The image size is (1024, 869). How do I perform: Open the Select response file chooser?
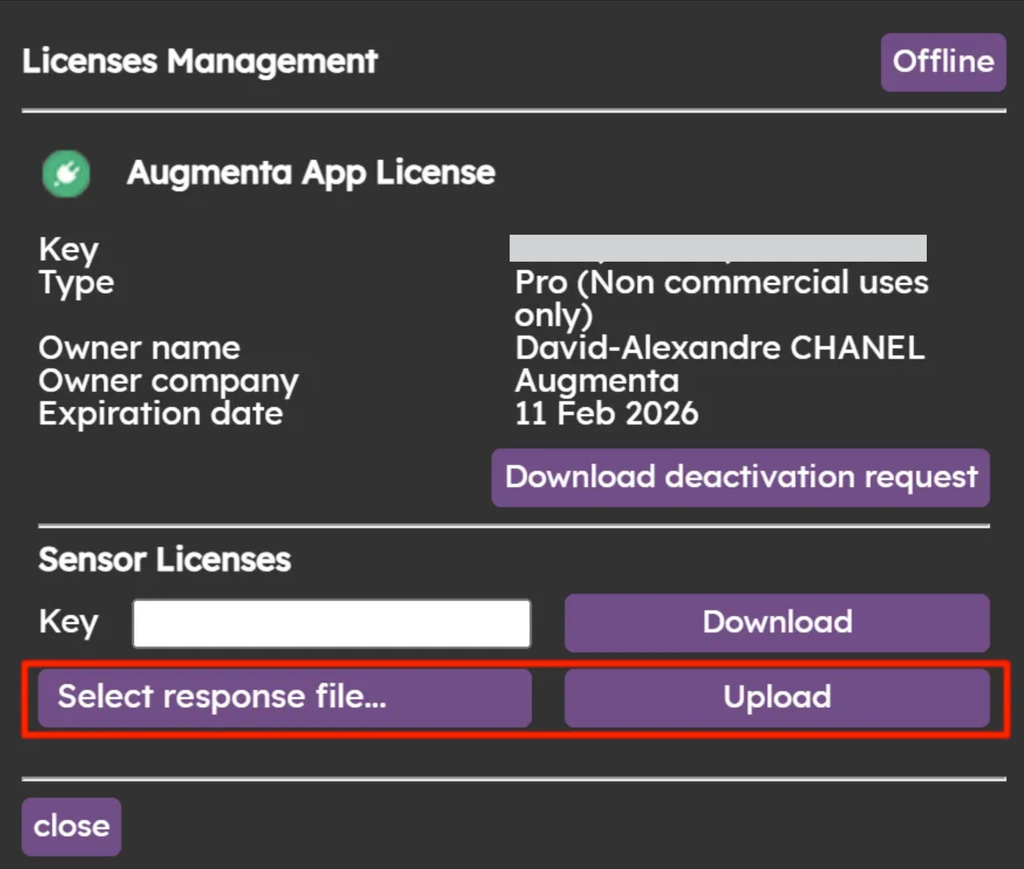(x=284, y=697)
